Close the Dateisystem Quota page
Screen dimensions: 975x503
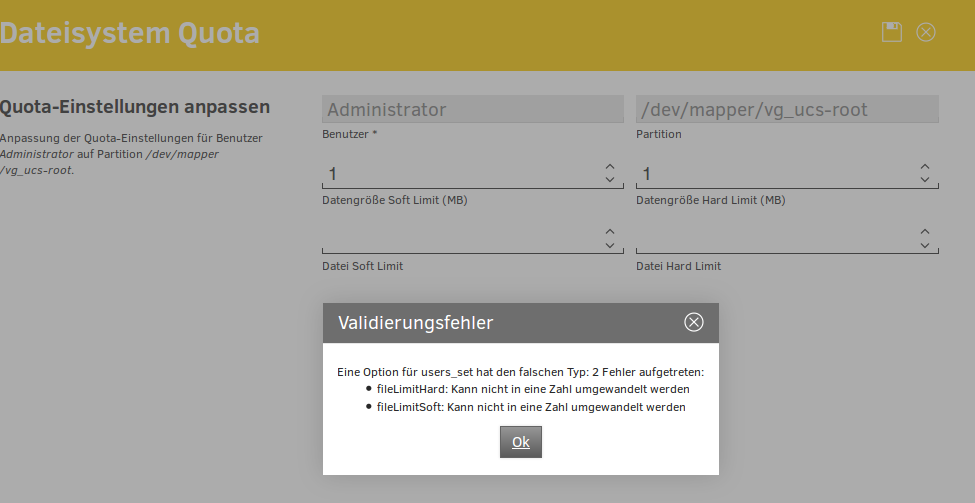click(x=926, y=32)
